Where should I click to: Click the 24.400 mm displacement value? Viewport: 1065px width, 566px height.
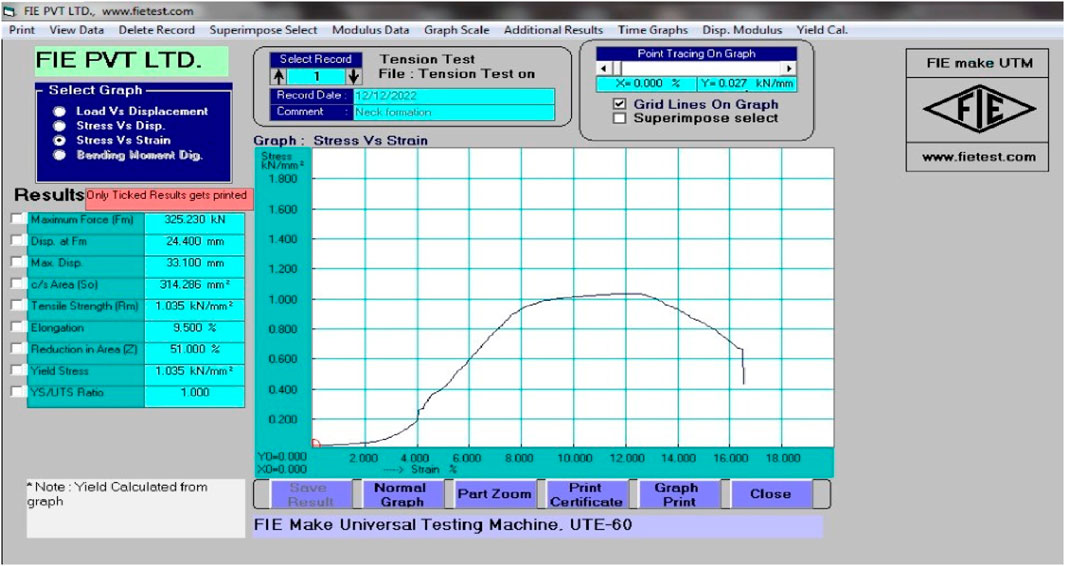195,242
